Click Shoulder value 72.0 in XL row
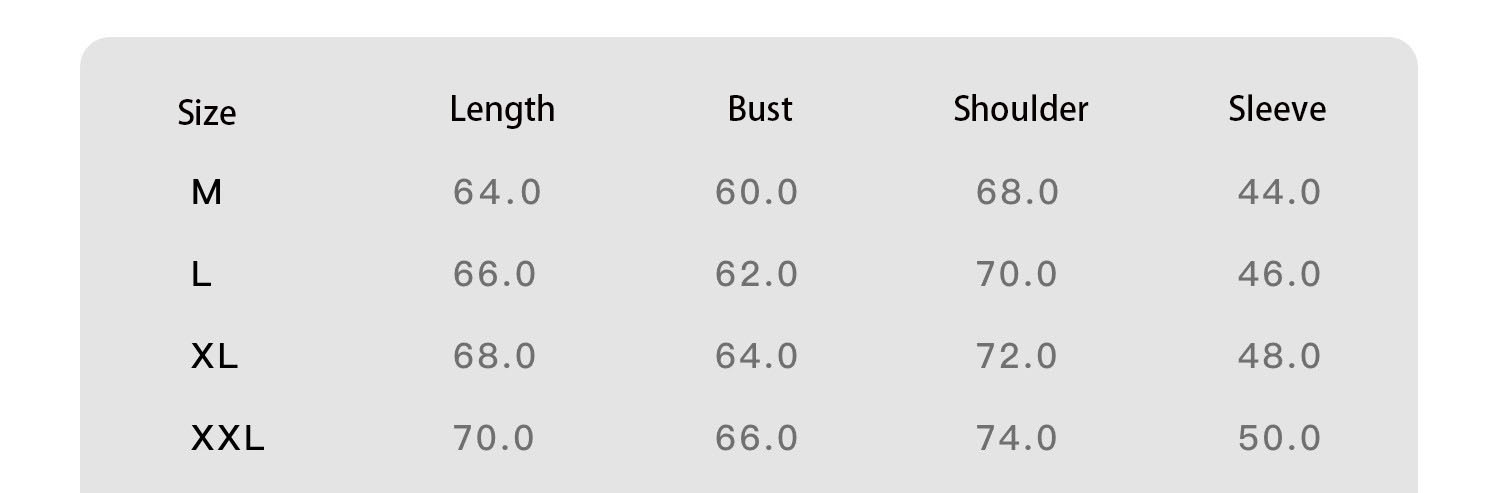The image size is (1500, 493). point(1017,356)
